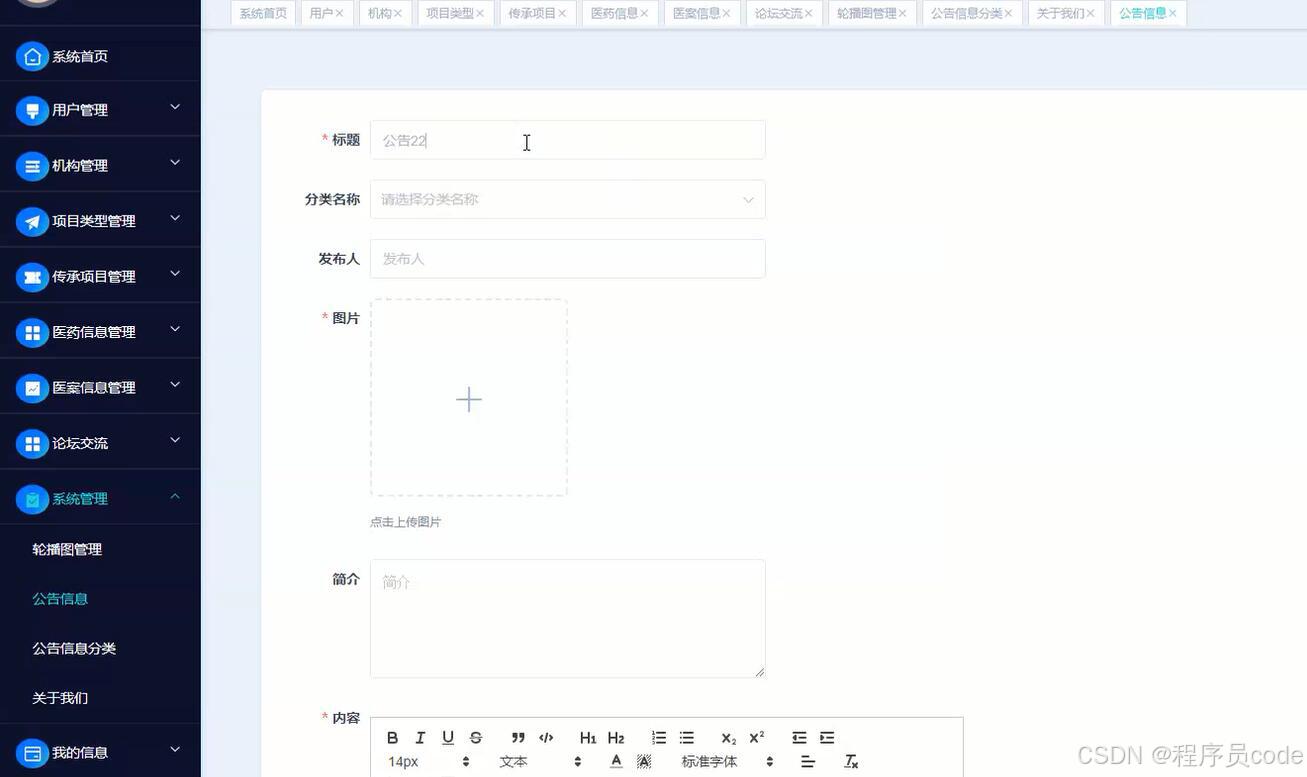The image size is (1307, 777).
Task: Expand the 项目类型管理 sidebar menu
Action: pyautogui.click(x=100, y=221)
